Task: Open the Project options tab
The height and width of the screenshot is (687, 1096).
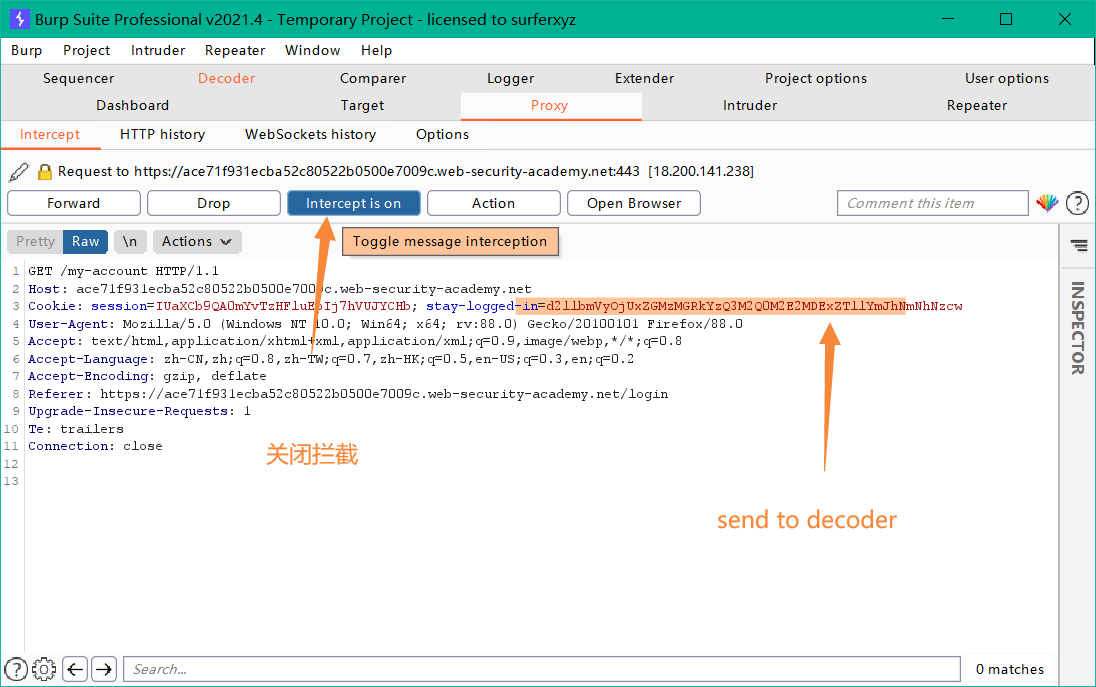Action: click(x=816, y=78)
